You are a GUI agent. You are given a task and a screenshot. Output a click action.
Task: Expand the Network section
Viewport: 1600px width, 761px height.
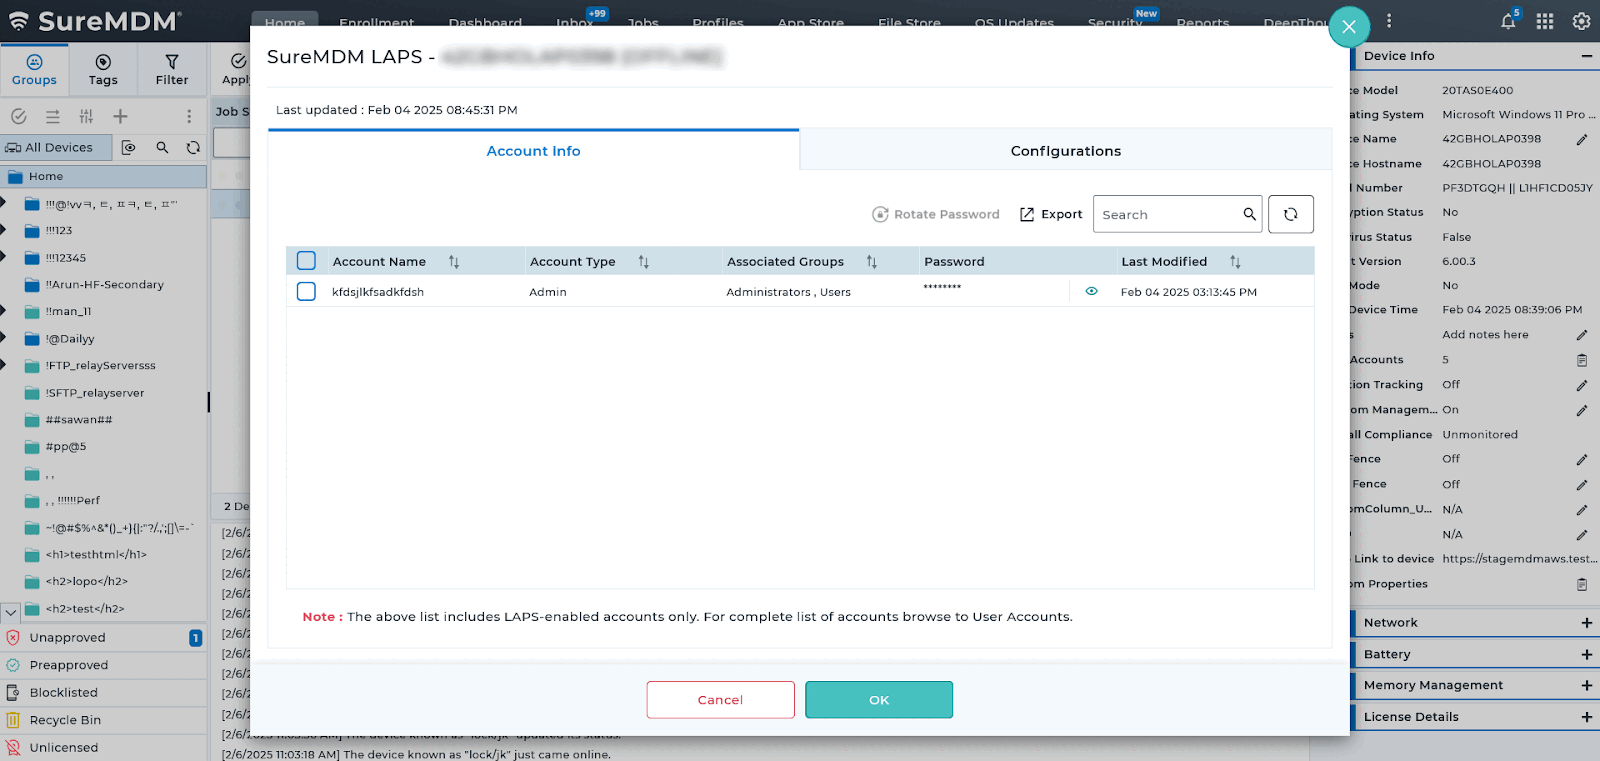click(1587, 623)
